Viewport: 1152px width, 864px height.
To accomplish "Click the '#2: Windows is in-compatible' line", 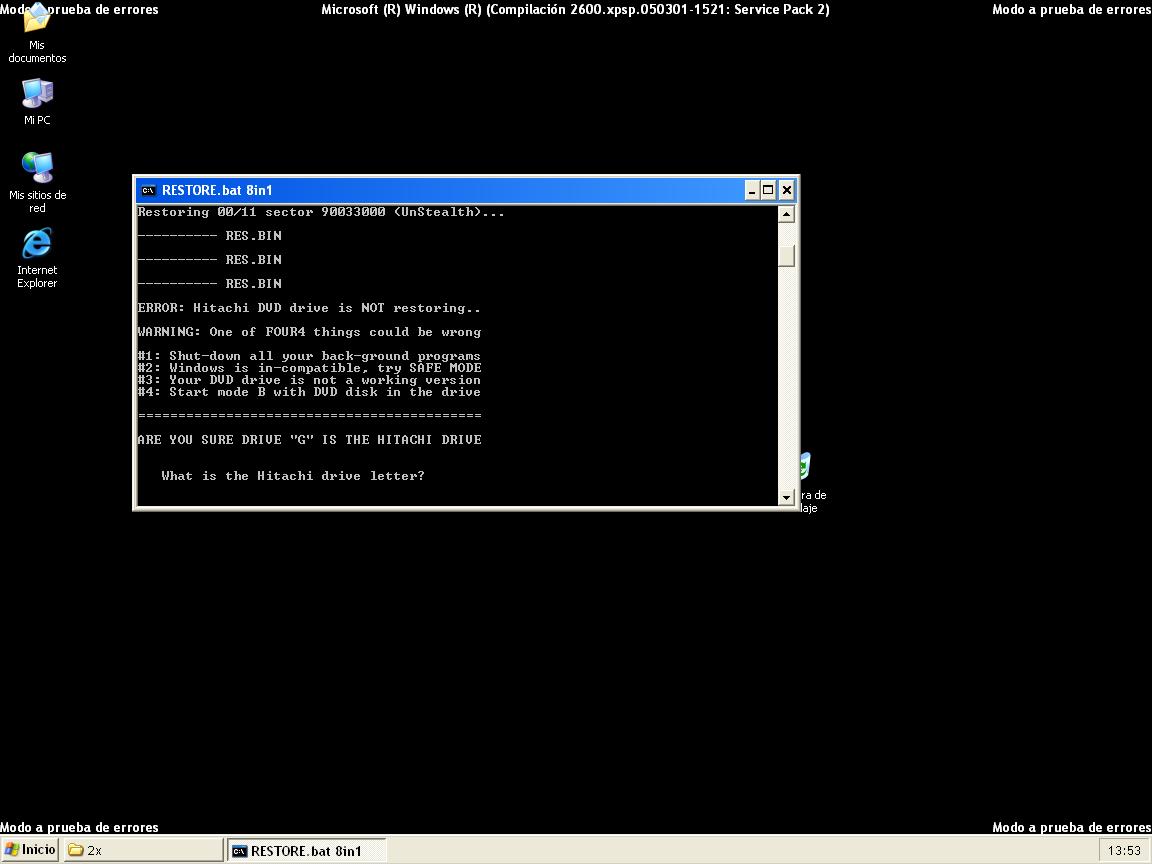I will click(x=309, y=368).
